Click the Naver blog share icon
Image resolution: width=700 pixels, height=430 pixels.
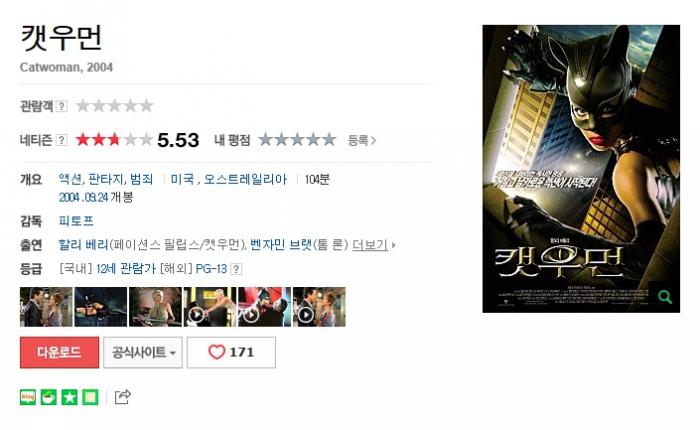[x=28, y=397]
